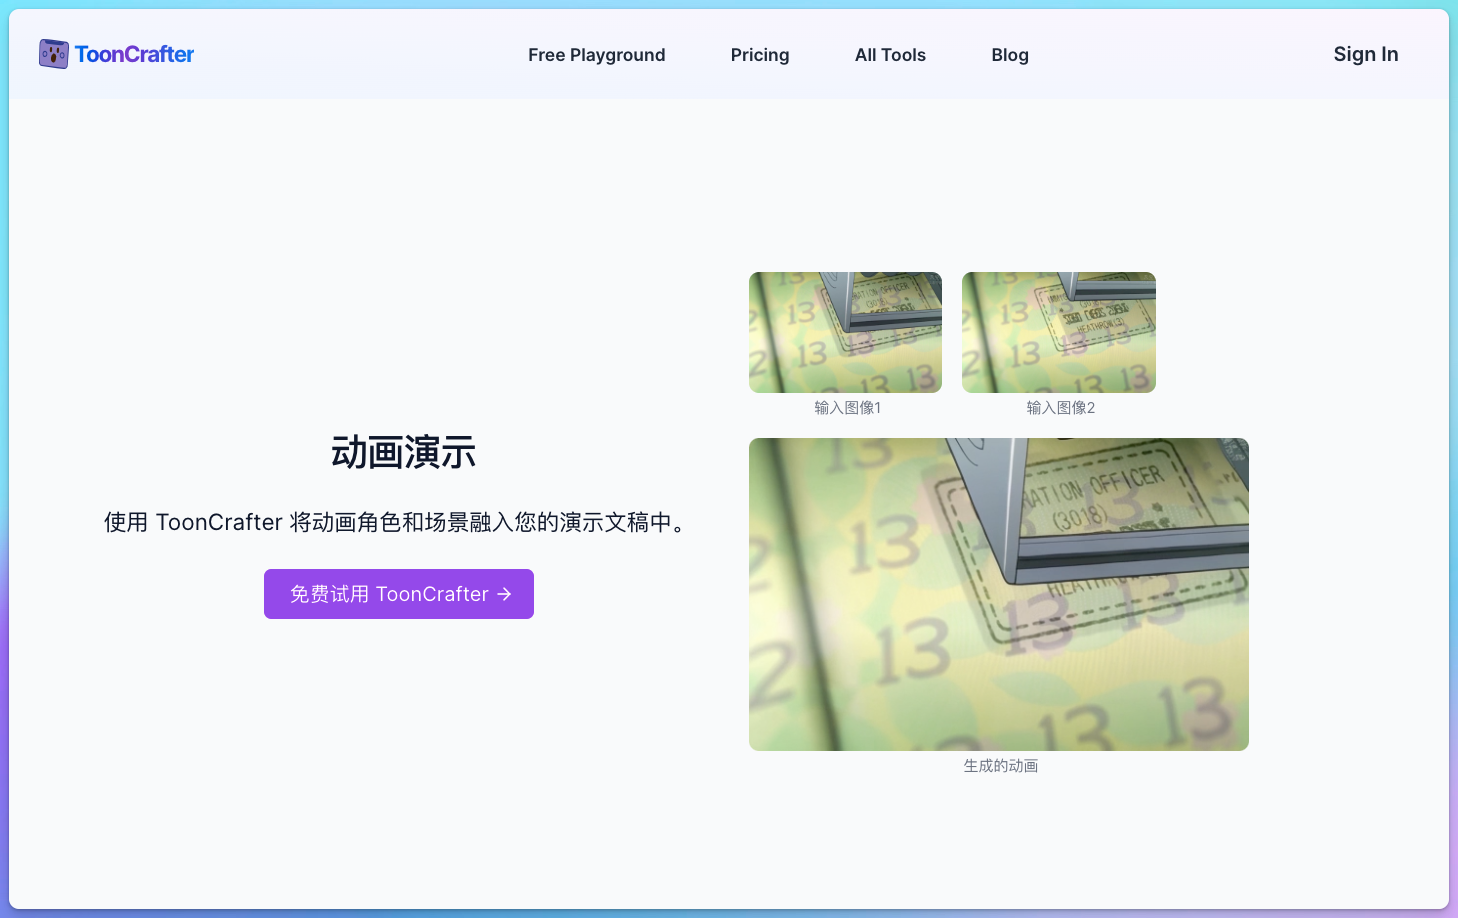Click the 动画演示 heading
Screen dimensions: 1458x918
(x=403, y=452)
